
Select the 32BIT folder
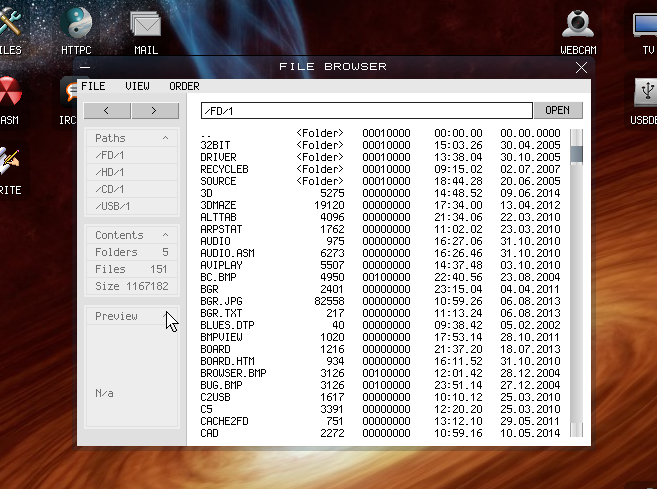click(380, 145)
